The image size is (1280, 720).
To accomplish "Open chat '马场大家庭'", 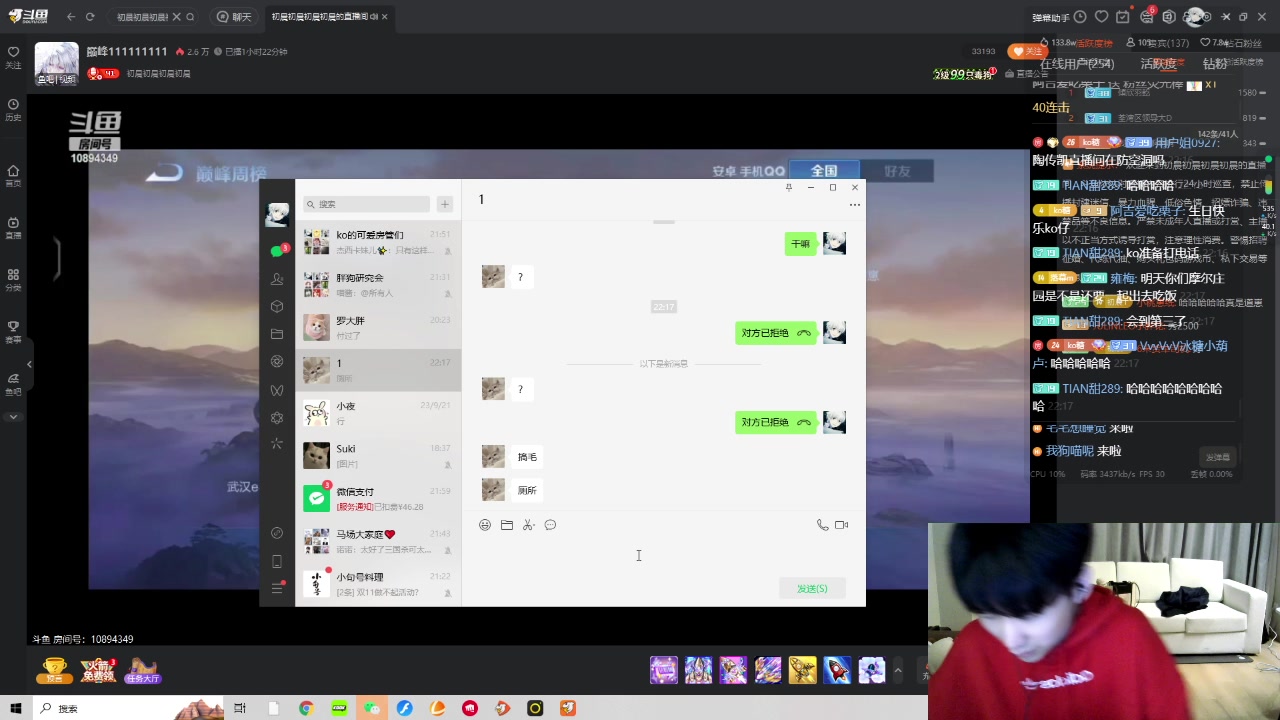I will [378, 541].
